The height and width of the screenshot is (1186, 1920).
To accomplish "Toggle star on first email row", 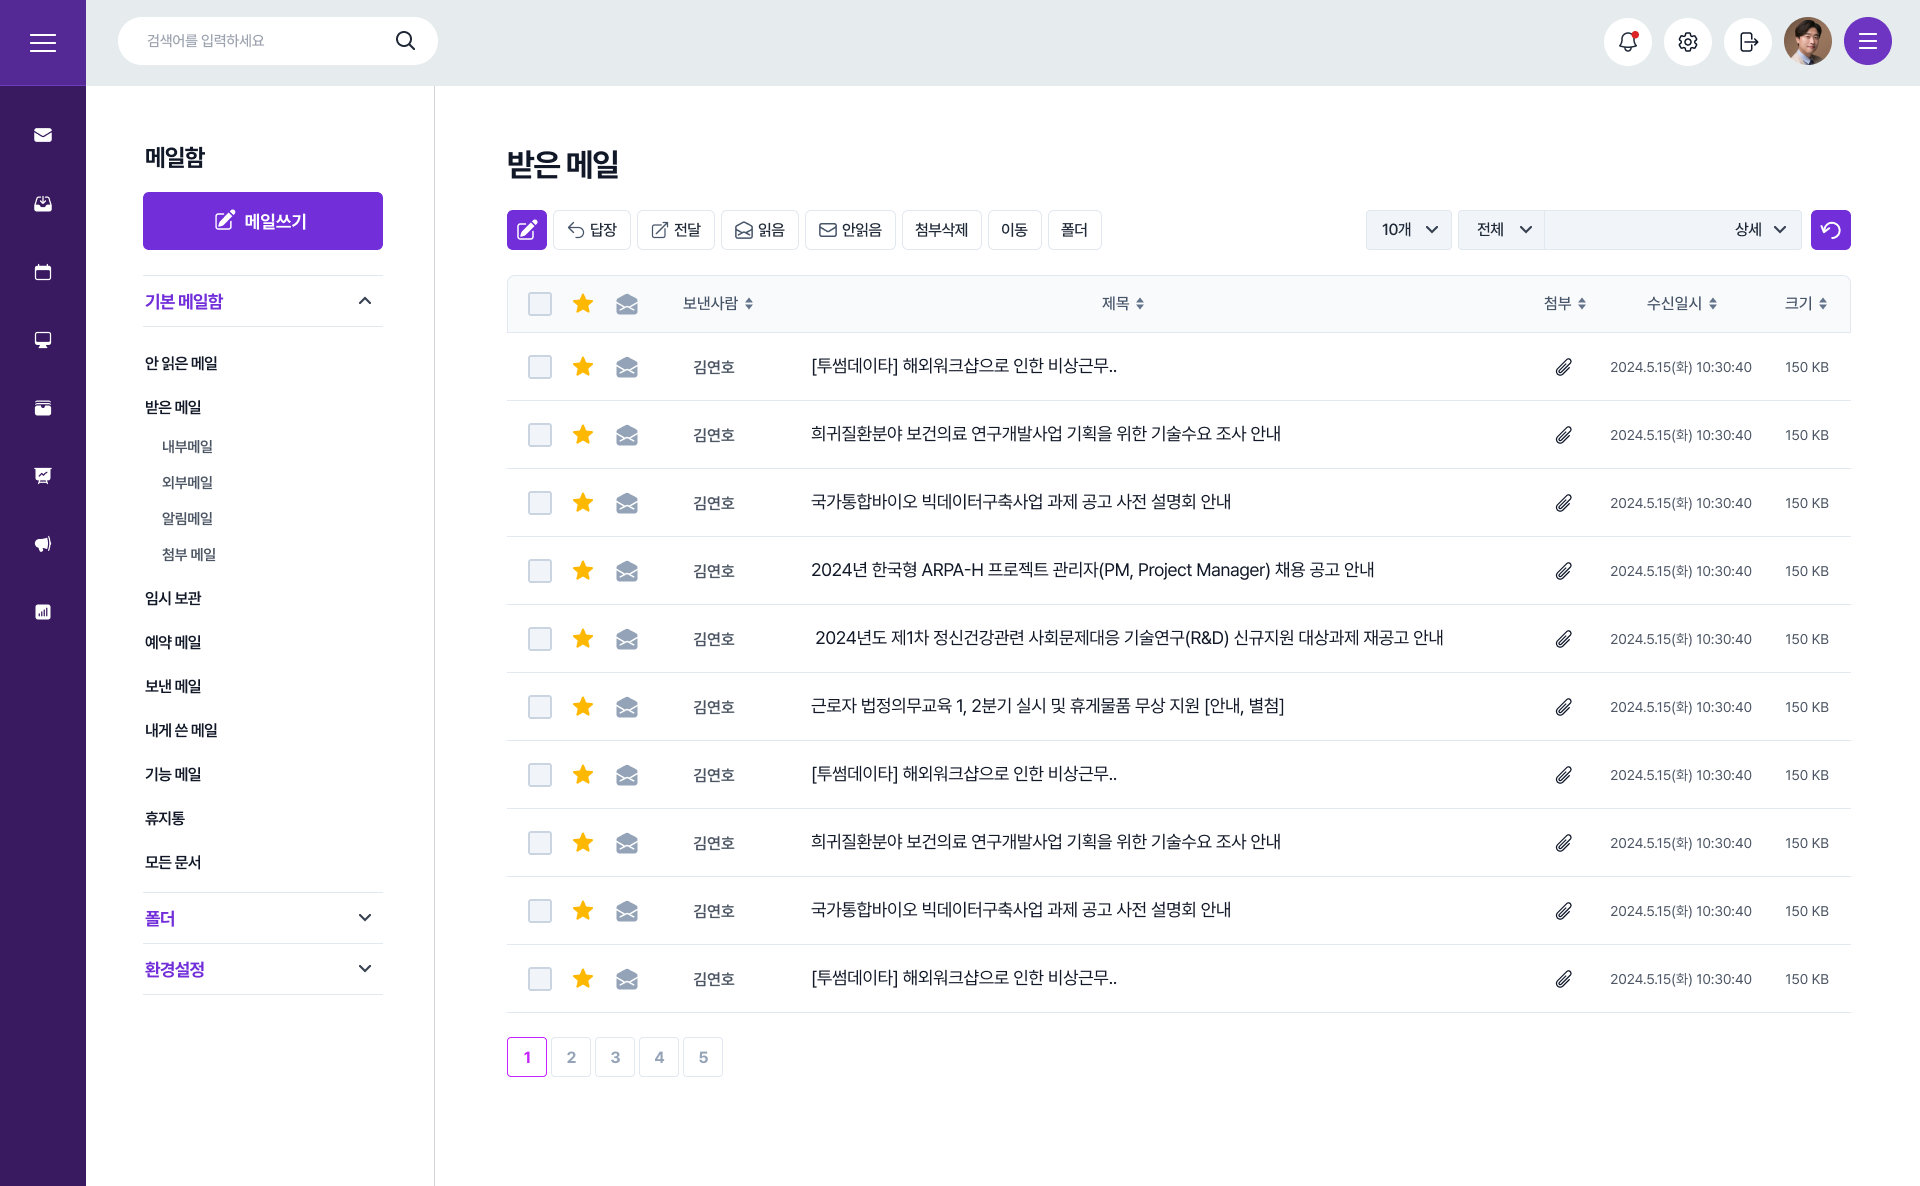I will click(x=583, y=367).
